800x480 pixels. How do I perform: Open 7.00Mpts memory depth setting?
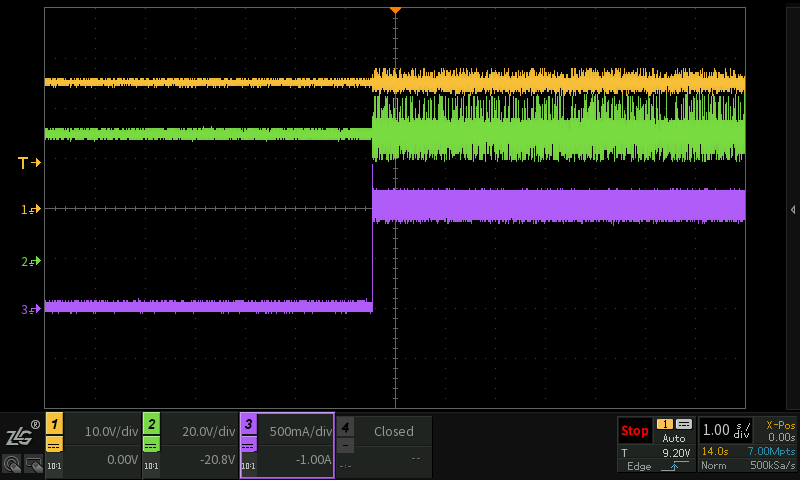click(x=771, y=451)
